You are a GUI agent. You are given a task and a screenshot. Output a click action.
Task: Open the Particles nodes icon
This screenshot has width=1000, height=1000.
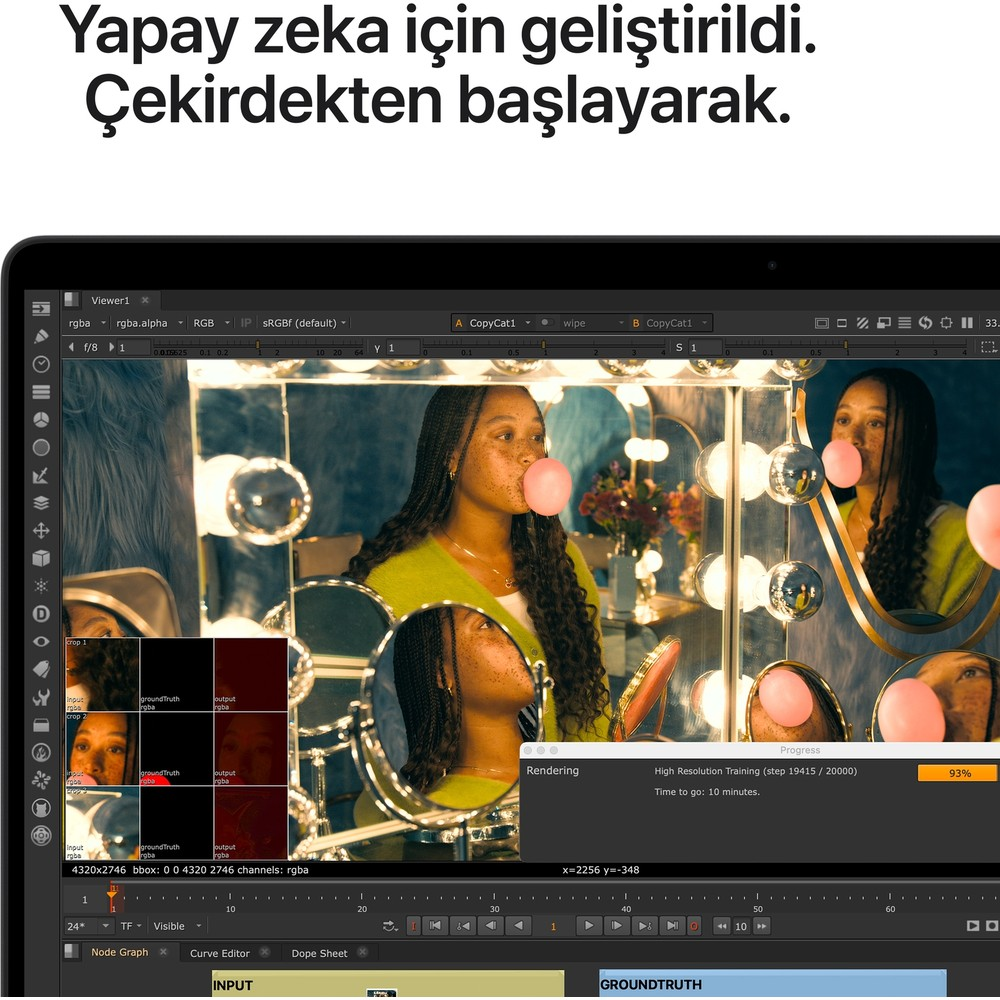(x=41, y=585)
